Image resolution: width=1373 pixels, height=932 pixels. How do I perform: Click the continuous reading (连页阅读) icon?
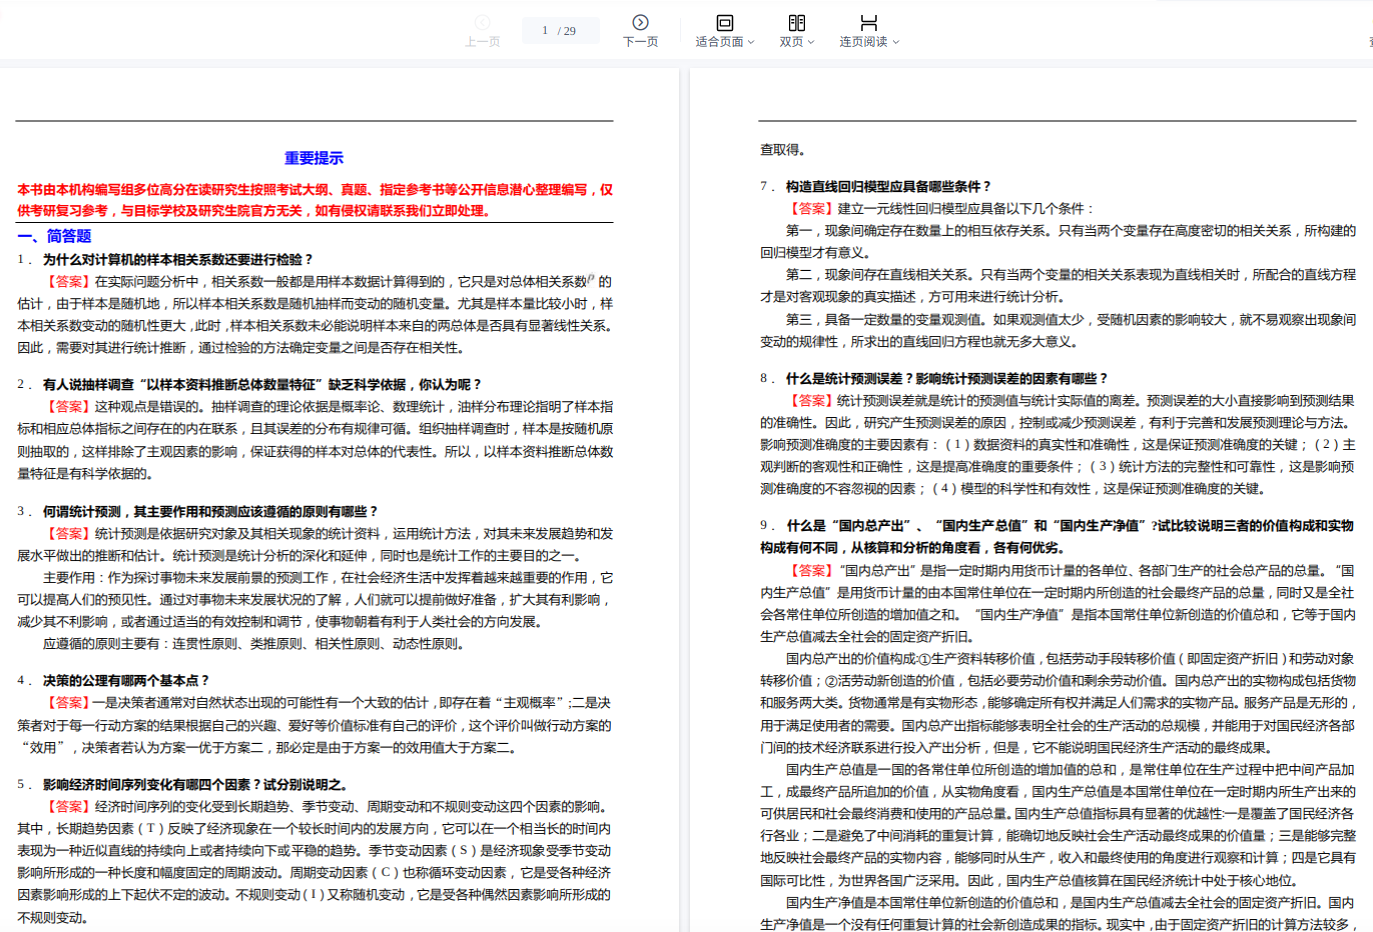pyautogui.click(x=868, y=23)
